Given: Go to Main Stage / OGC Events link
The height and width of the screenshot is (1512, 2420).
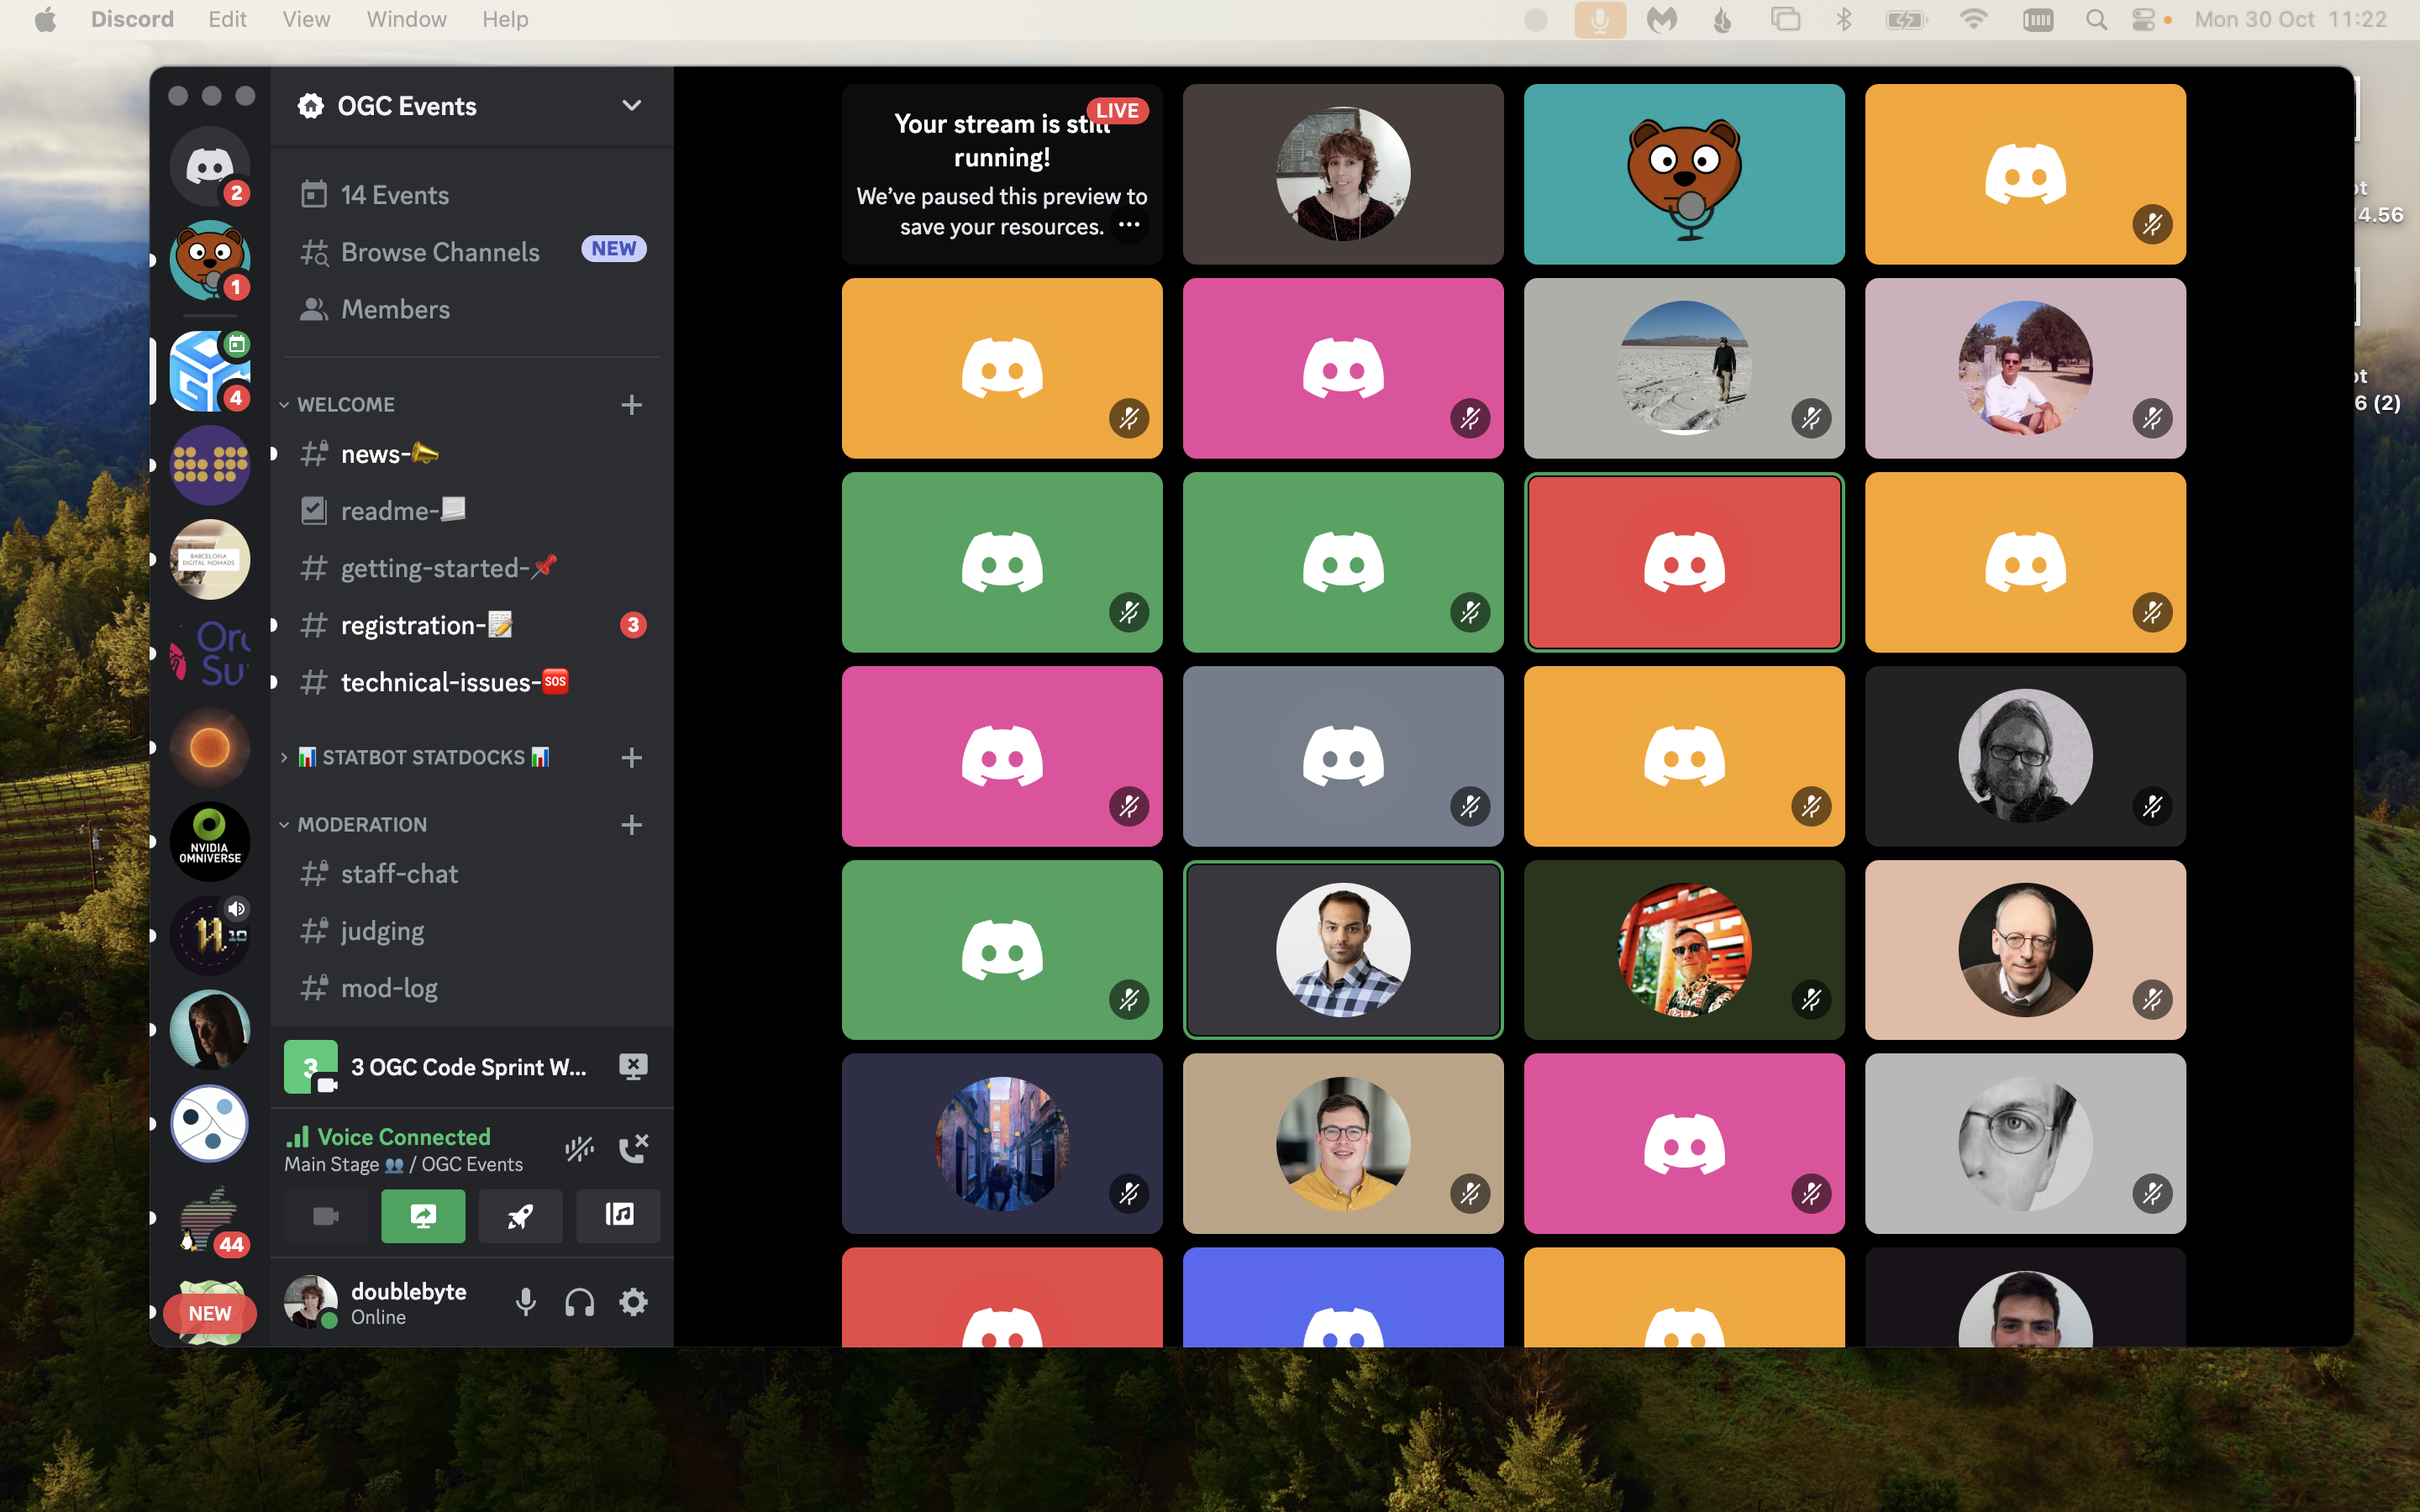Looking at the screenshot, I should click(403, 1165).
